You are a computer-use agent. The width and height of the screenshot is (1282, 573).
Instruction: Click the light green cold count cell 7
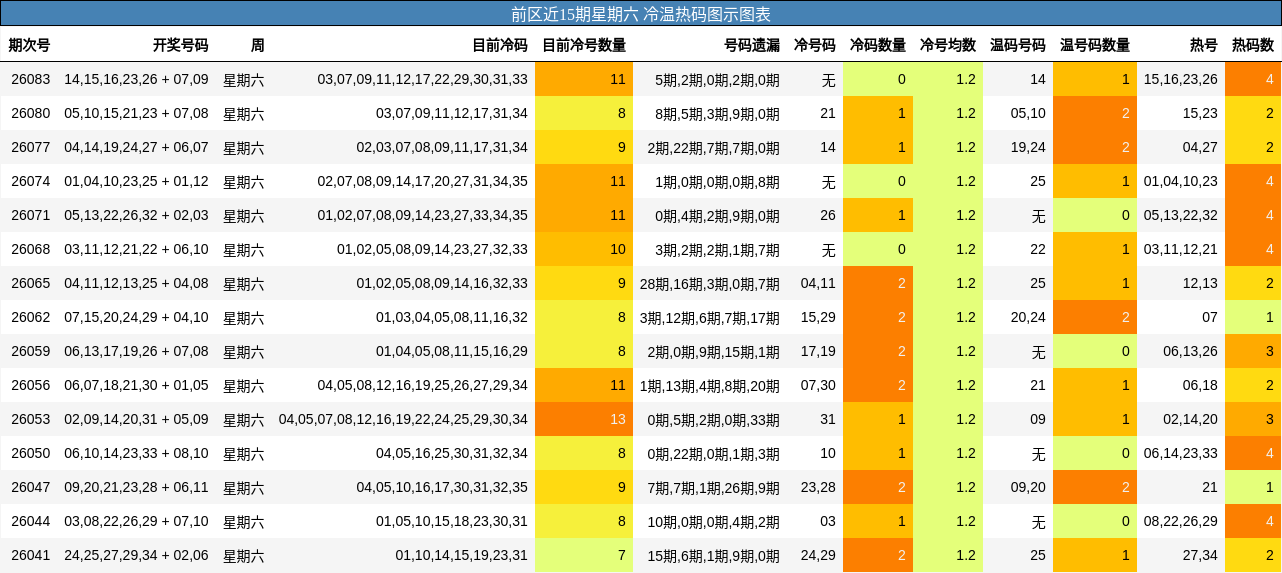click(x=584, y=555)
